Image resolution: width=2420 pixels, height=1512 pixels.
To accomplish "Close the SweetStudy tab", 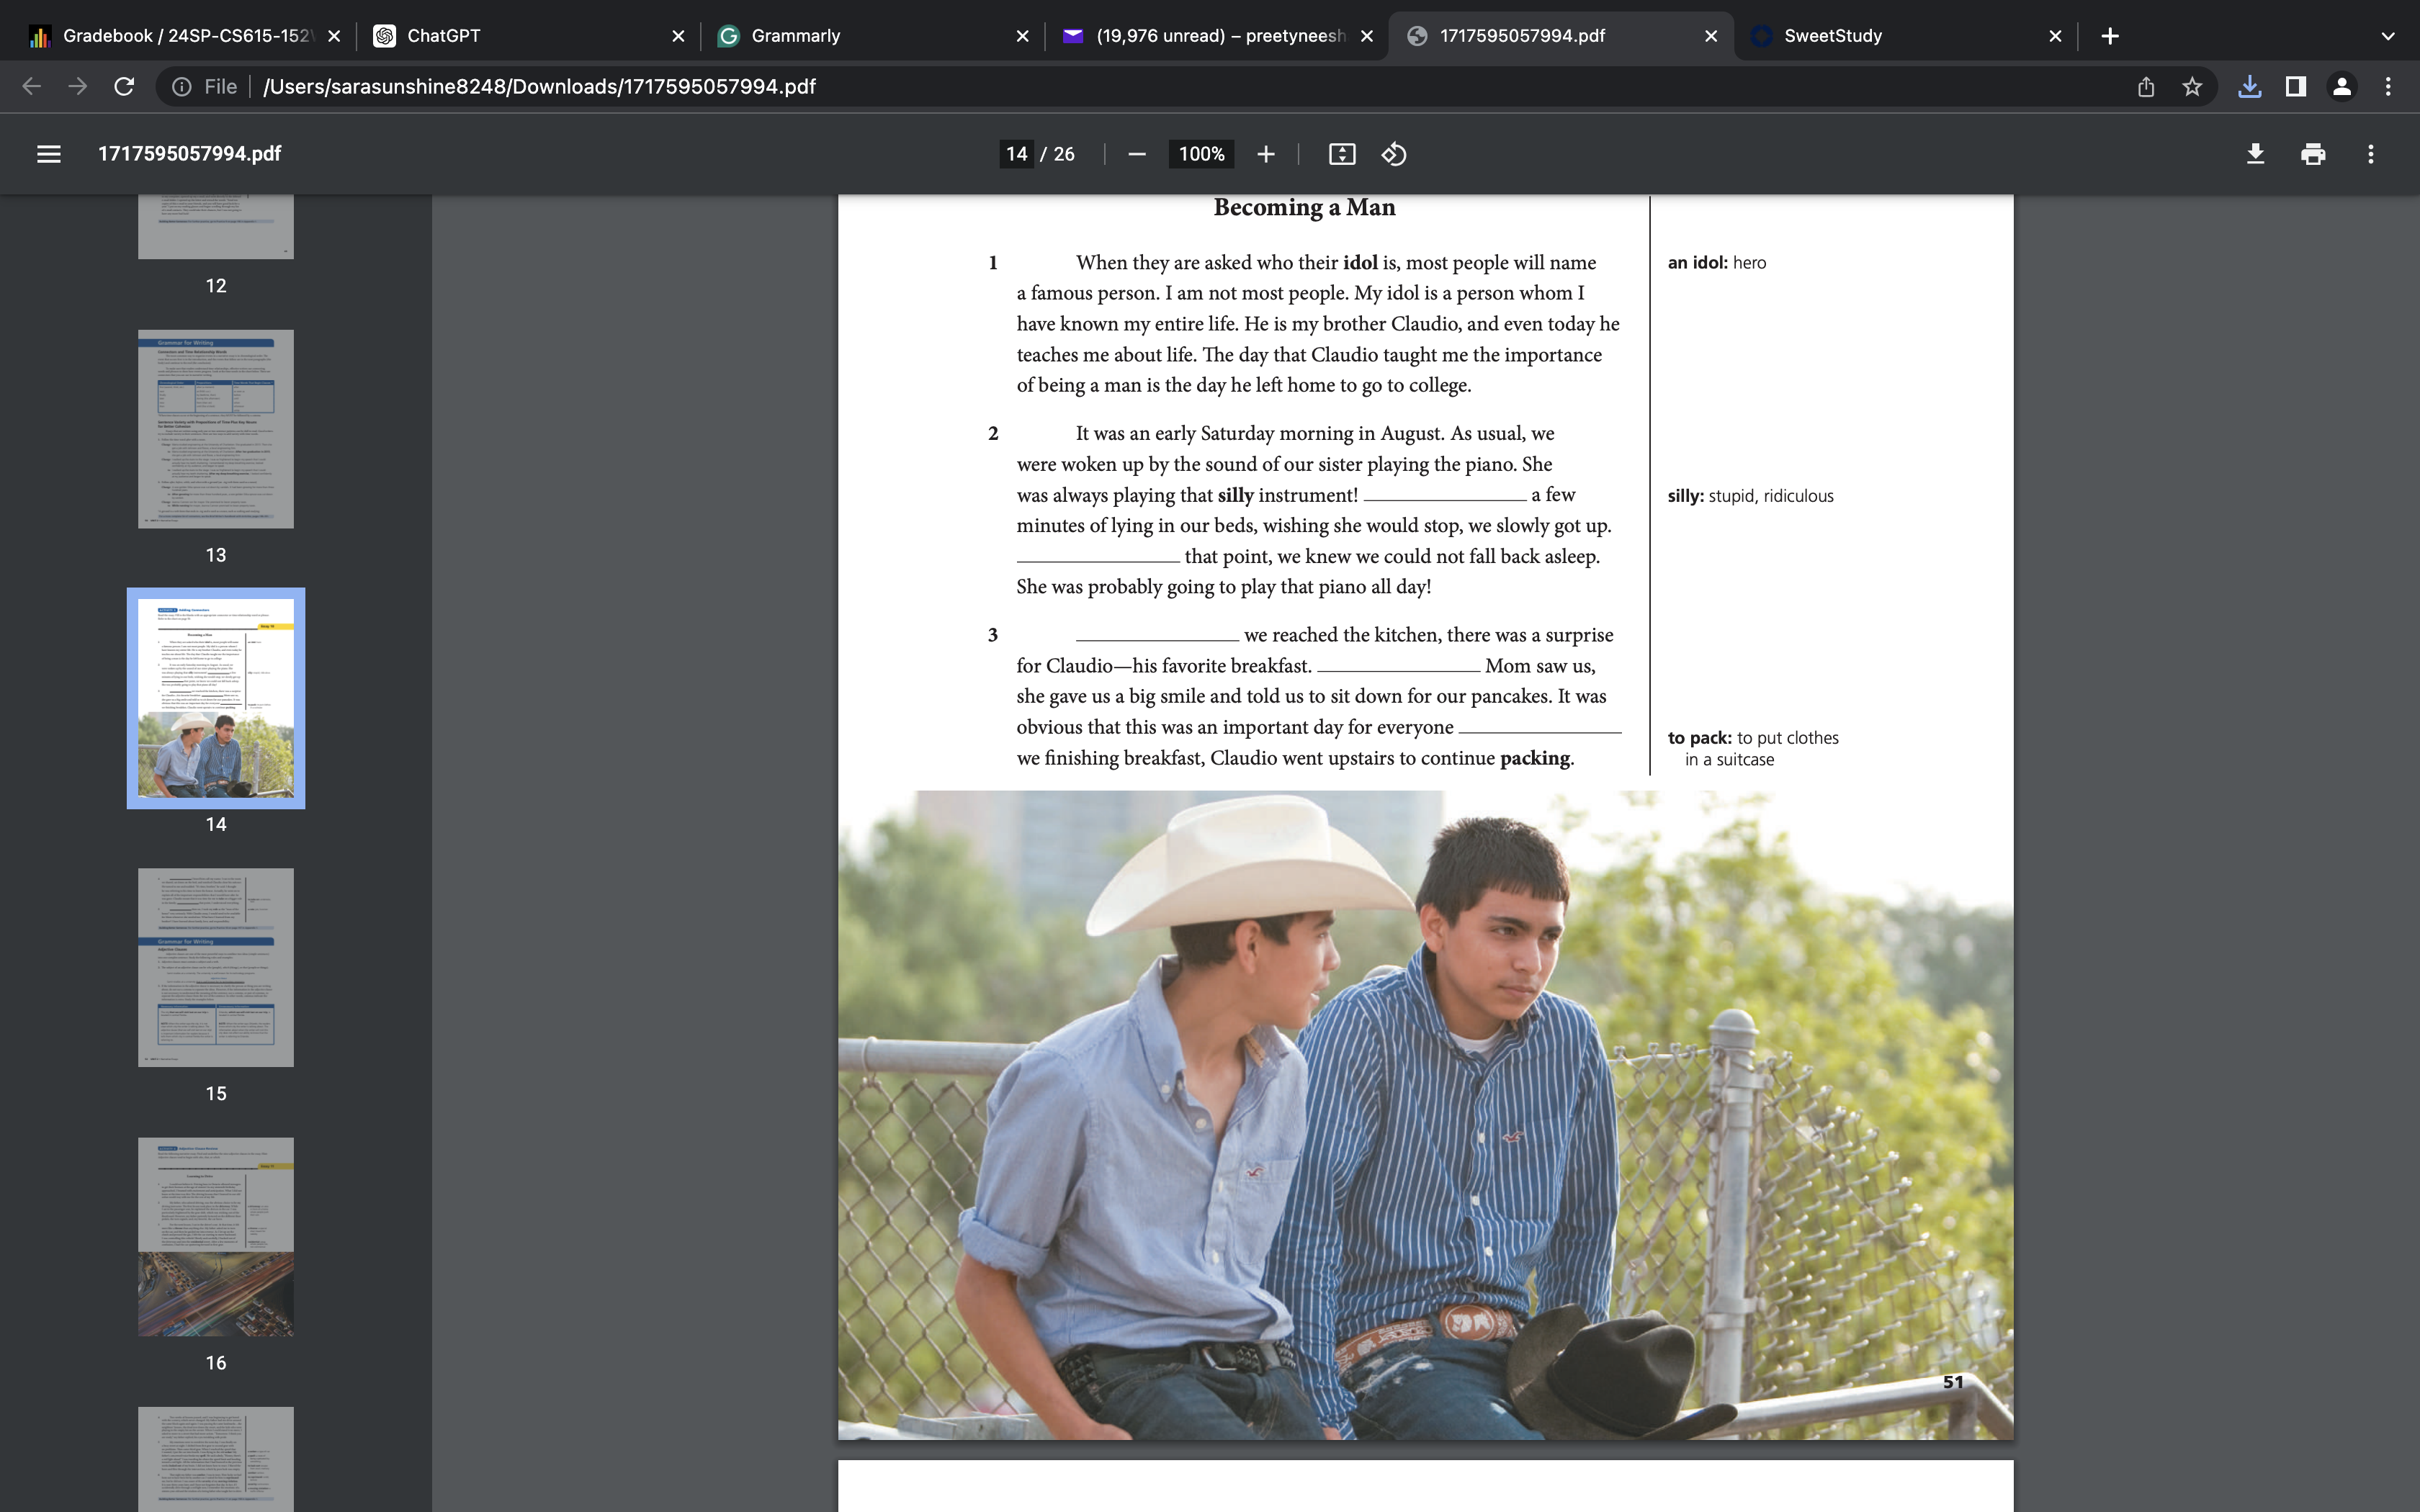I will pyautogui.click(x=2055, y=36).
